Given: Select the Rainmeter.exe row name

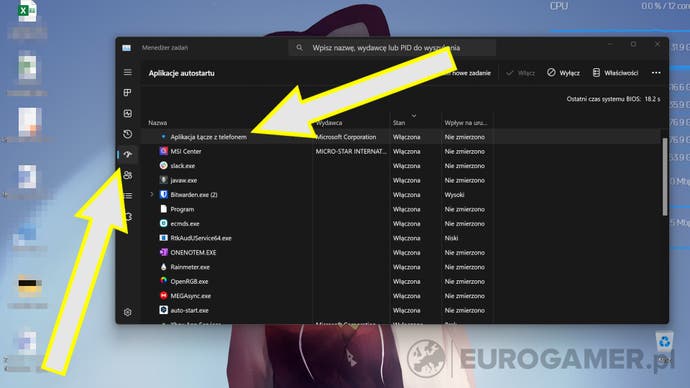Looking at the screenshot, I should point(190,267).
